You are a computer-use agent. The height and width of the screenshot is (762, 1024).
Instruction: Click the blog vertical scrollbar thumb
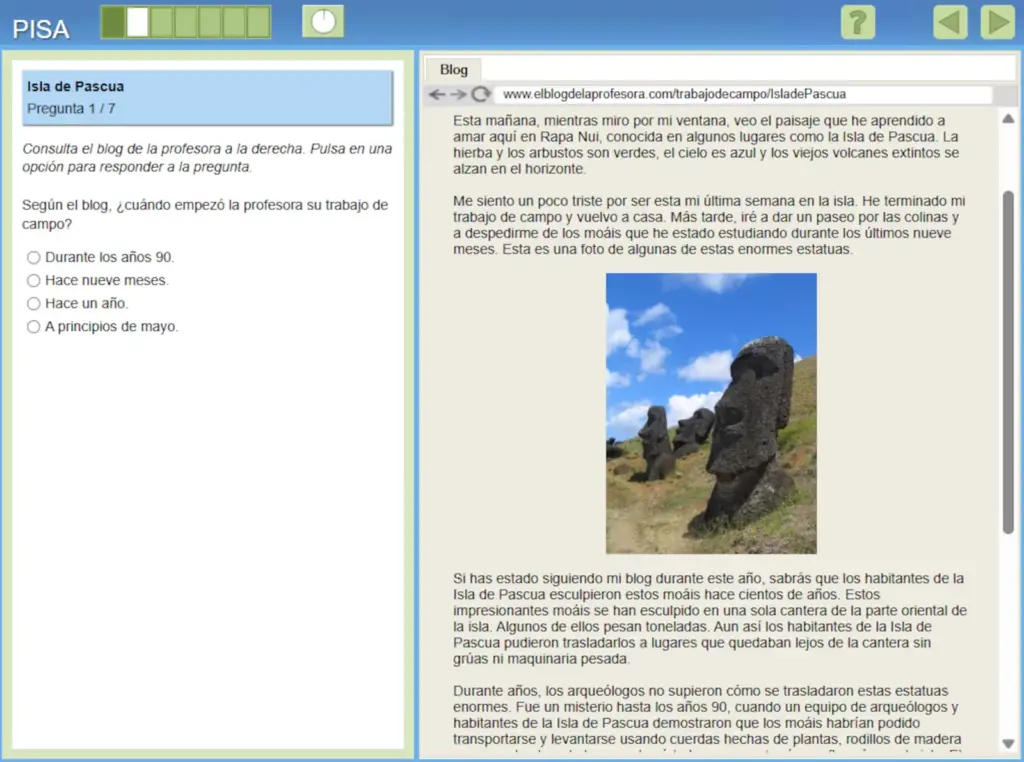point(1008,362)
